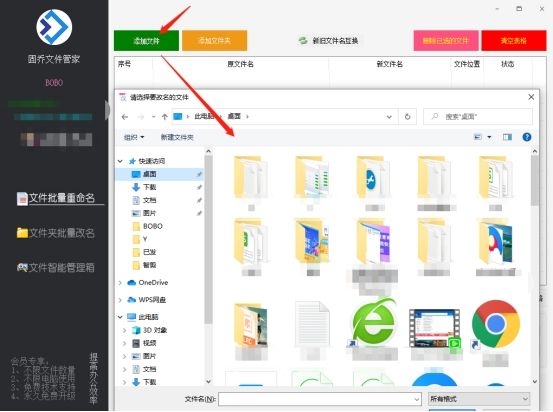Select the blank text document file
This screenshot has height=412, width=553.
pyautogui.click(x=312, y=324)
